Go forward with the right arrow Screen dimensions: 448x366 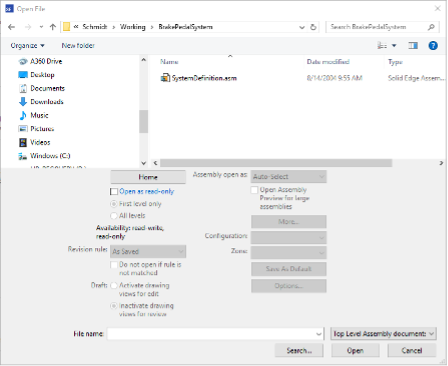pos(28,27)
